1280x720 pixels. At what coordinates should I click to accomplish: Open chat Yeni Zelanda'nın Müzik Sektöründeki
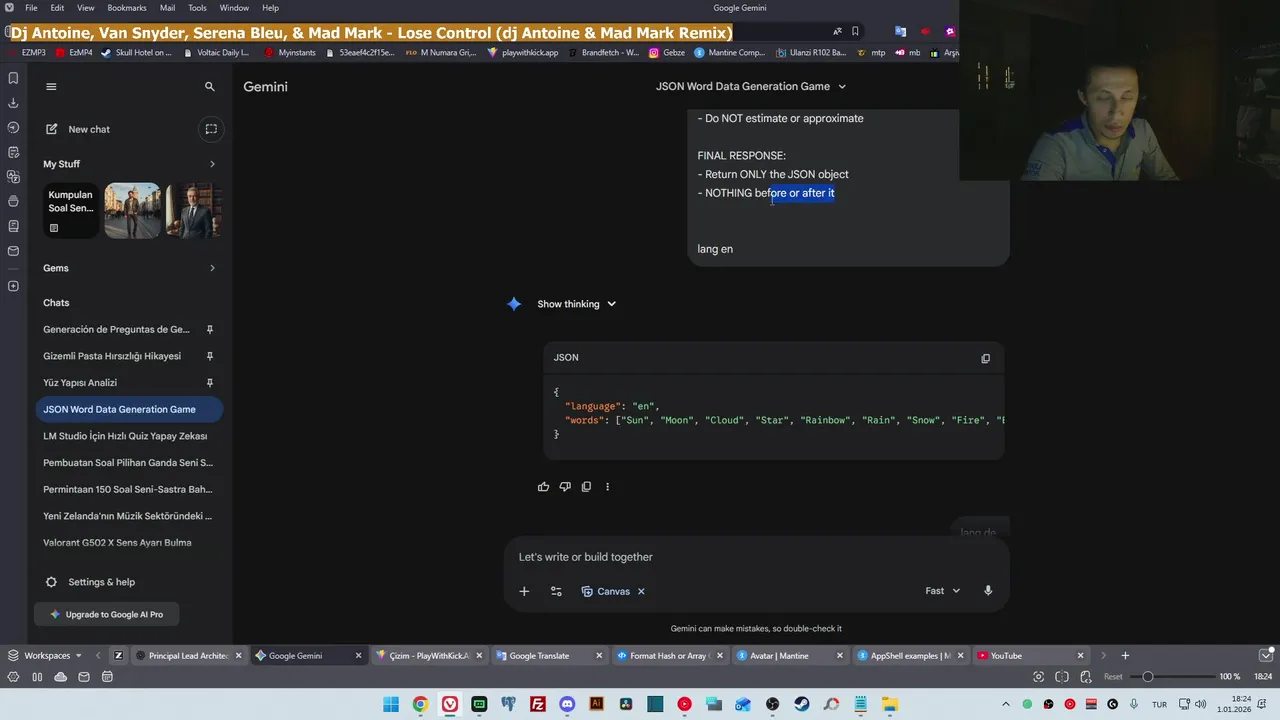pyautogui.click(x=129, y=516)
